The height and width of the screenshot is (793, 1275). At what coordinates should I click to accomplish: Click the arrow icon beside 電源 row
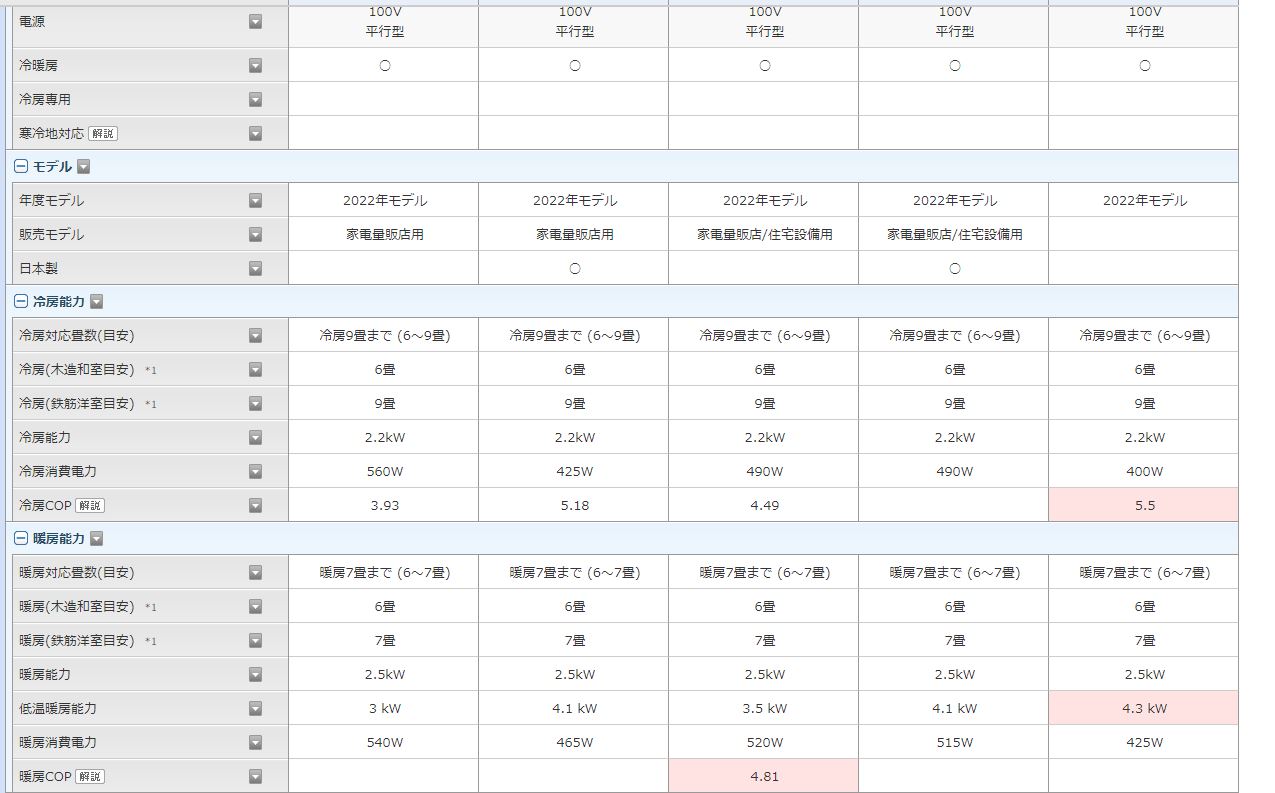[255, 21]
